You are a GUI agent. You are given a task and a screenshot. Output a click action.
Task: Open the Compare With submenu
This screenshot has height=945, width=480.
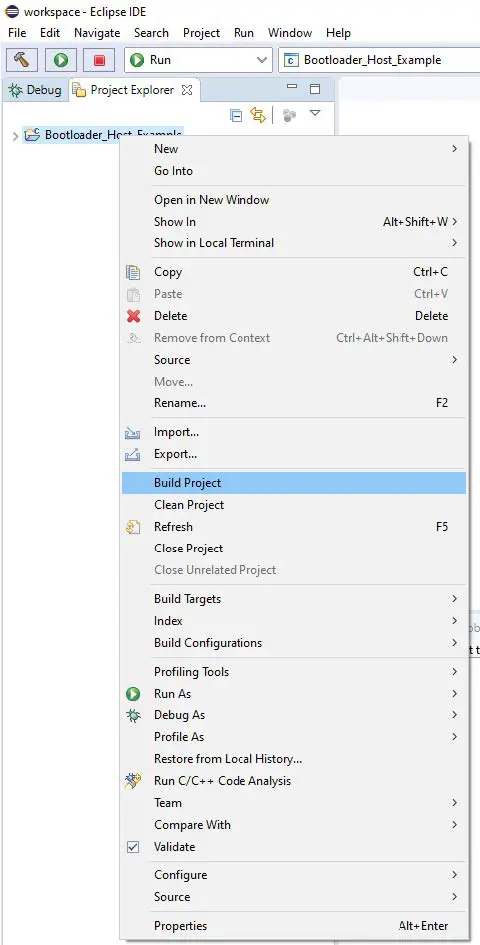click(294, 825)
